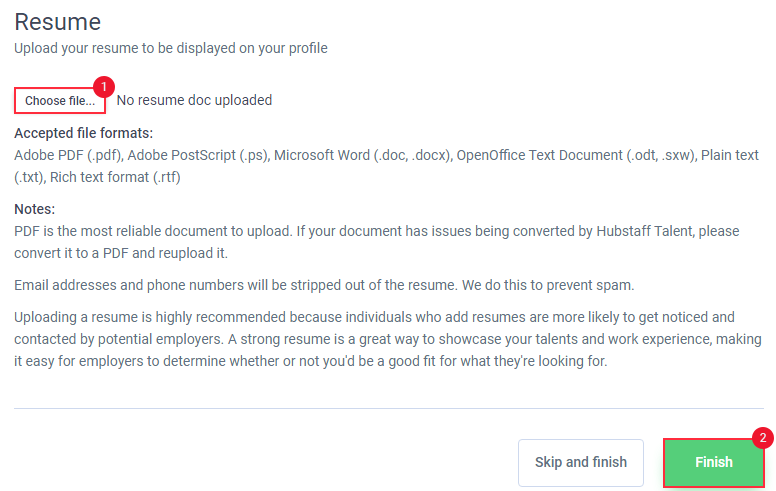The height and width of the screenshot is (491, 776).
Task: Click the Uploading a resume is highly recommended paragraph
Action: pyautogui.click(x=388, y=339)
